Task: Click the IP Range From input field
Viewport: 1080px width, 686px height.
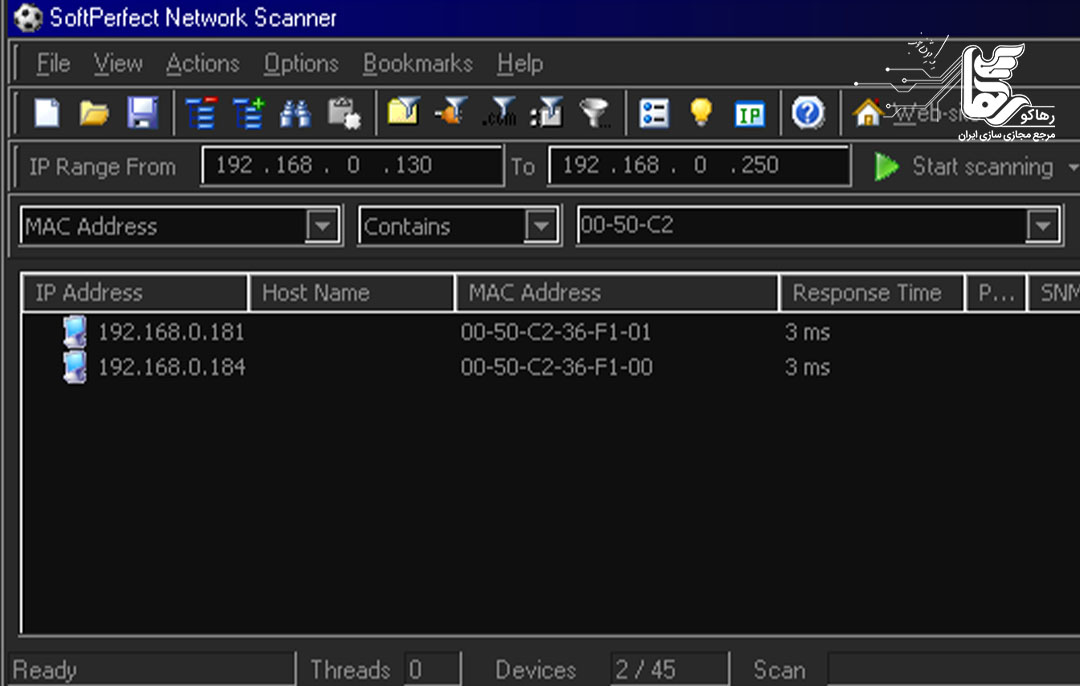Action: tap(351, 166)
